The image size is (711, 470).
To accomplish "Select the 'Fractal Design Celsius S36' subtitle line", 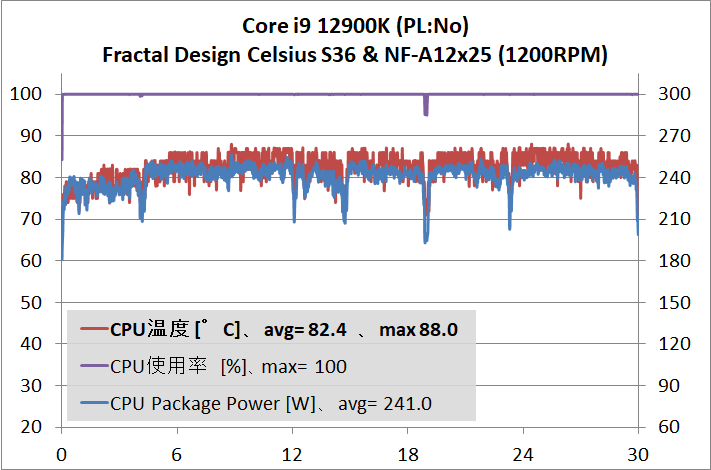I will click(x=355, y=55).
